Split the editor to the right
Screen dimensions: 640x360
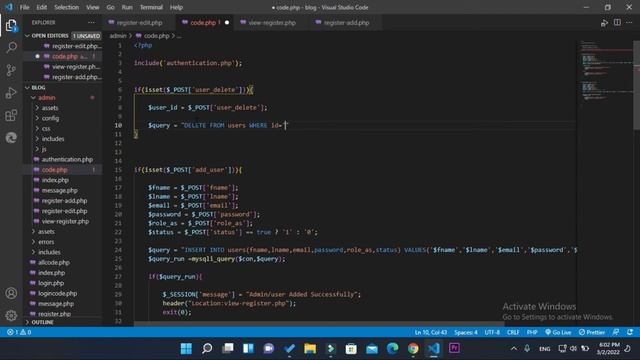617,23
